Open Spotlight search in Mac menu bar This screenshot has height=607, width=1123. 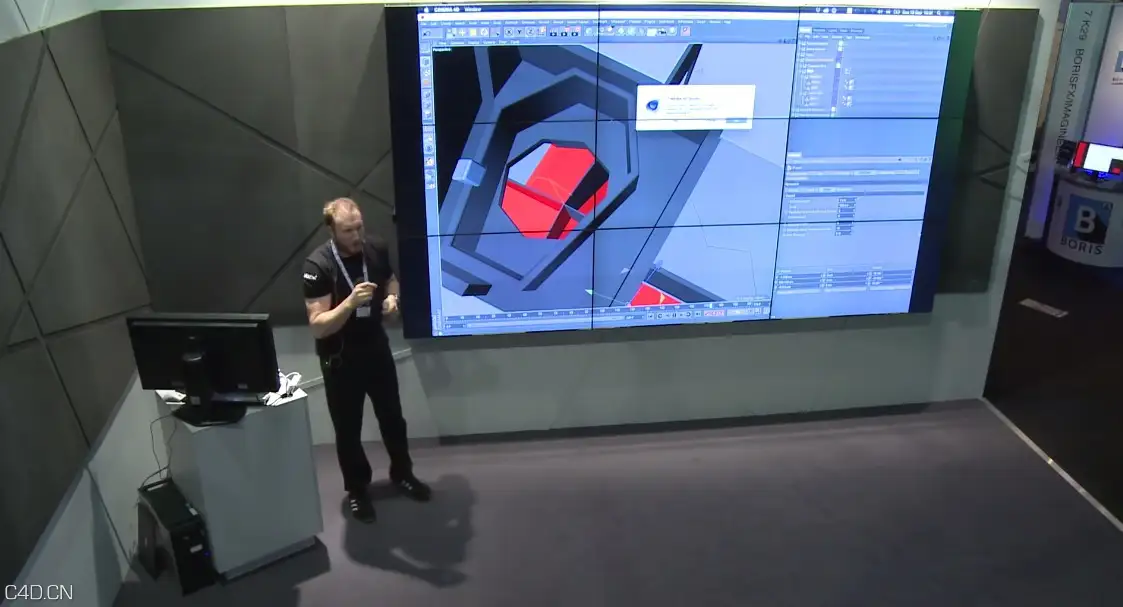938,13
